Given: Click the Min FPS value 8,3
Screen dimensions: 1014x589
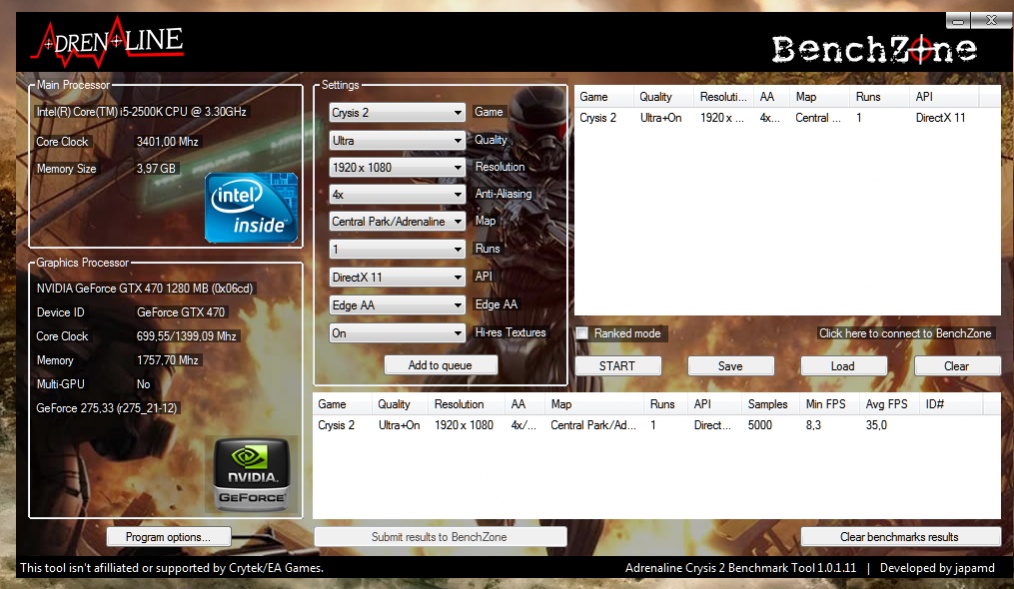Looking at the screenshot, I should 814,425.
